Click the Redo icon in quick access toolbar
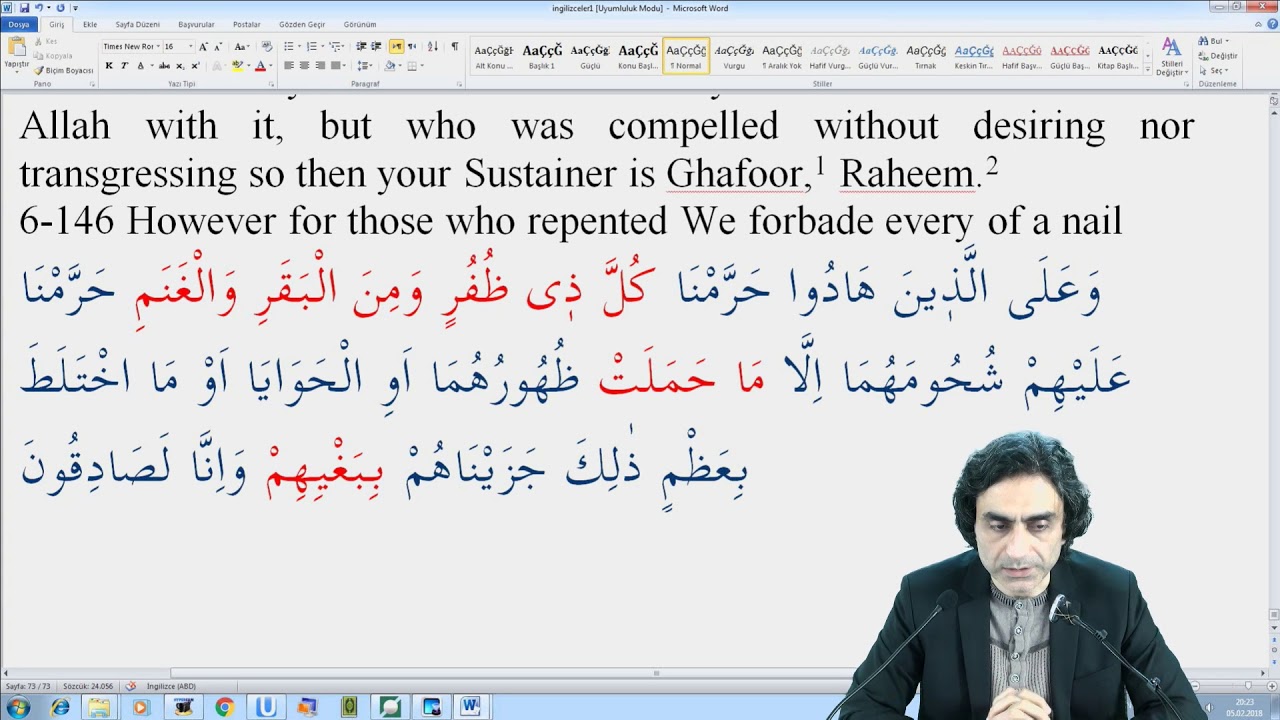This screenshot has width=1280, height=720. [60, 7]
